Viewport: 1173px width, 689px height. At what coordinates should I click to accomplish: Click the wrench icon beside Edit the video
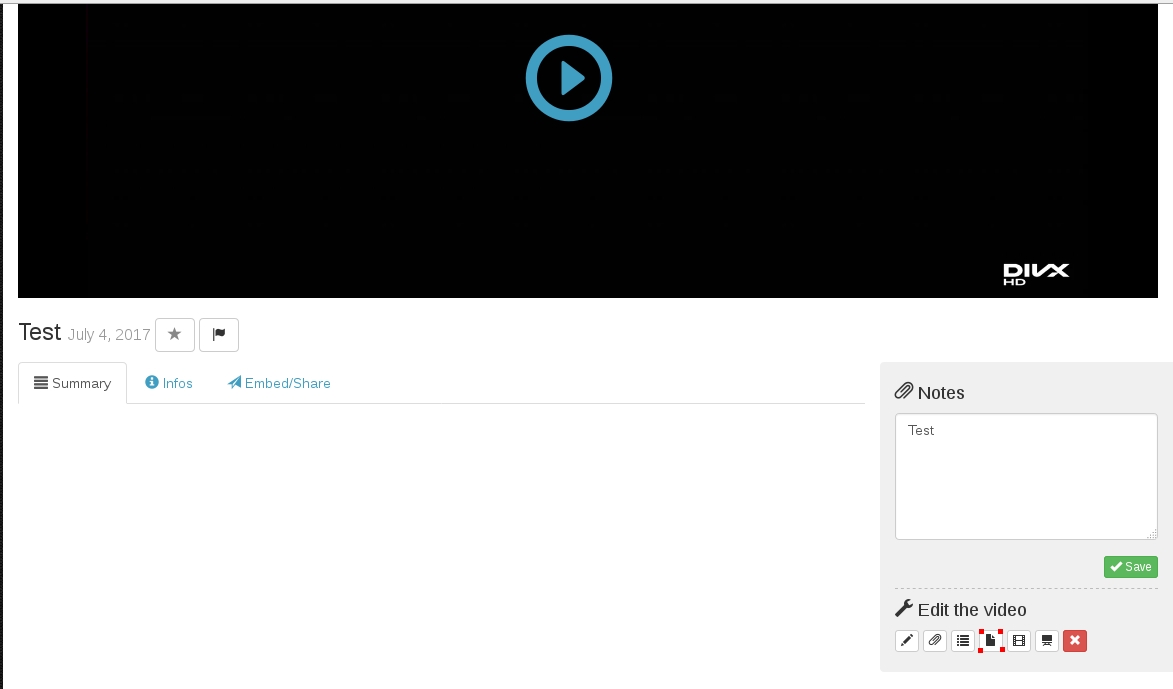(903, 608)
